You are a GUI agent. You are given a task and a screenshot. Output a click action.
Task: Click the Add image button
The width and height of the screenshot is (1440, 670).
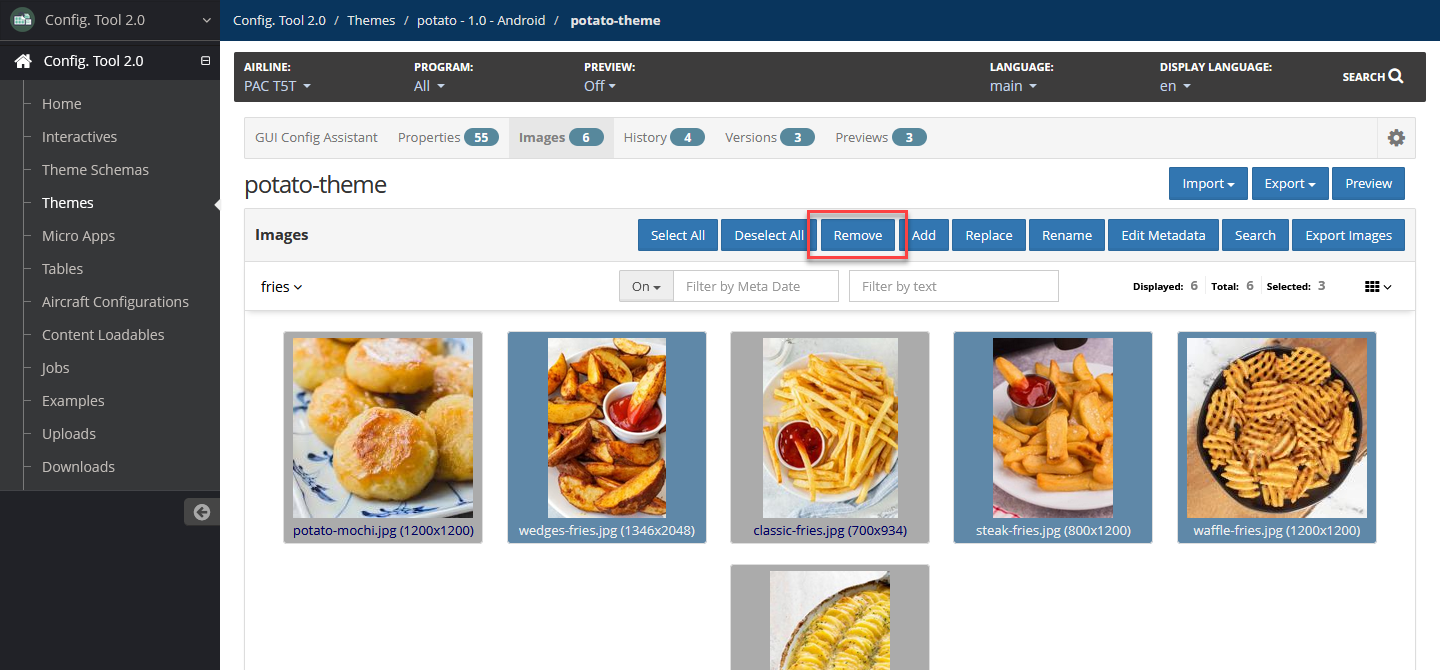pos(924,235)
